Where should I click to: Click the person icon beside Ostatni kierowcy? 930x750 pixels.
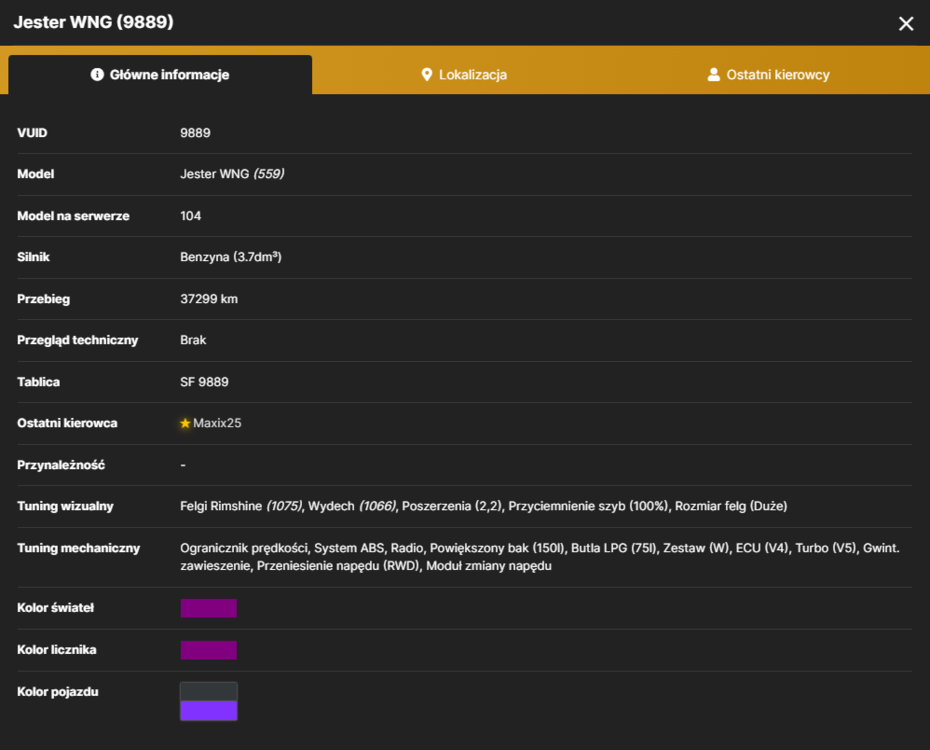pyautogui.click(x=714, y=75)
